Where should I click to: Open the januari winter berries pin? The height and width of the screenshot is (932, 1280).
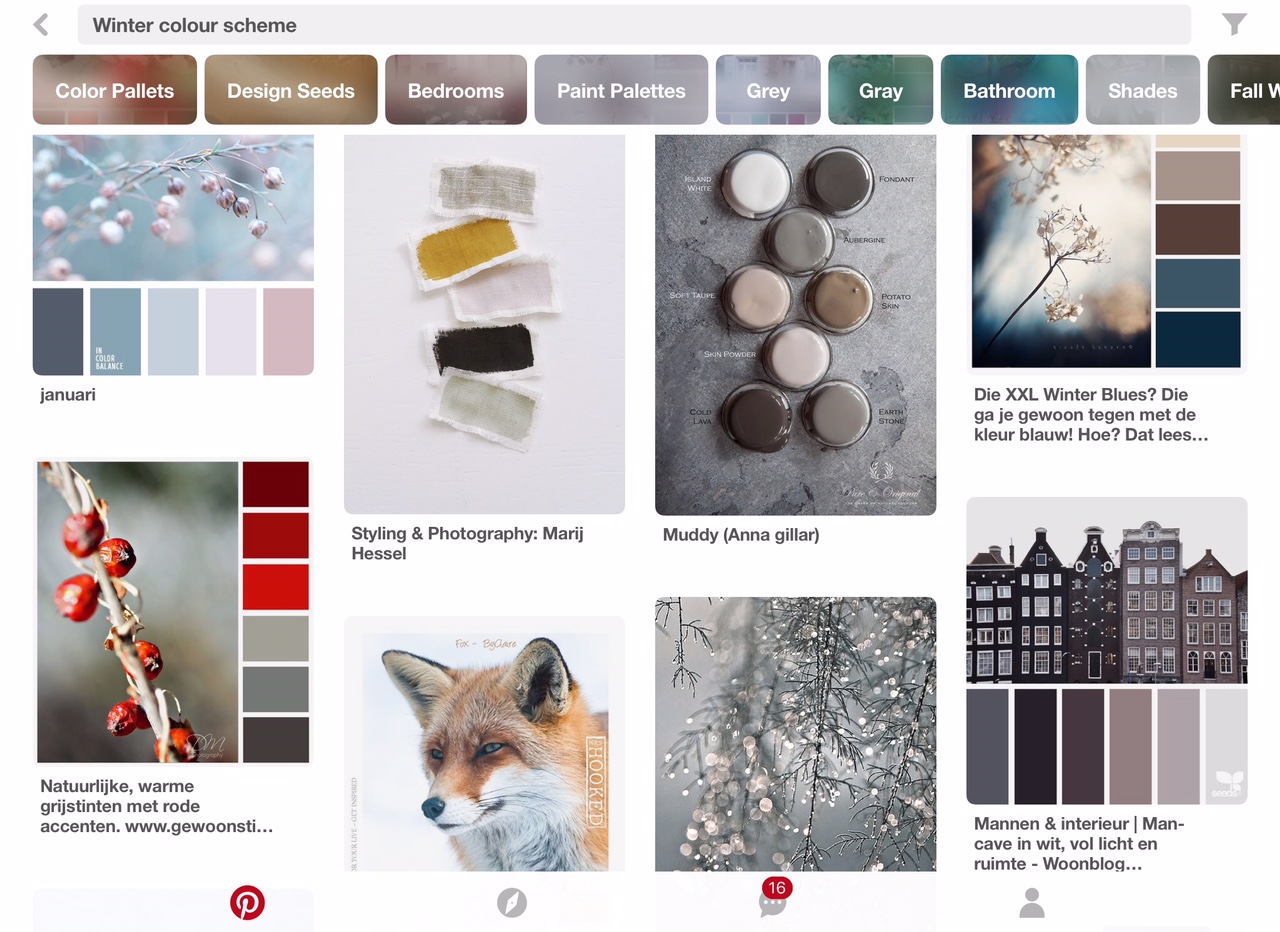pos(173,255)
